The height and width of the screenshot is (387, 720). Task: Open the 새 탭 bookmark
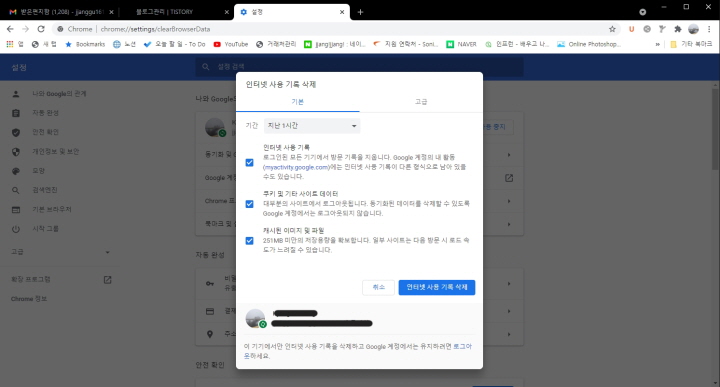coord(44,44)
